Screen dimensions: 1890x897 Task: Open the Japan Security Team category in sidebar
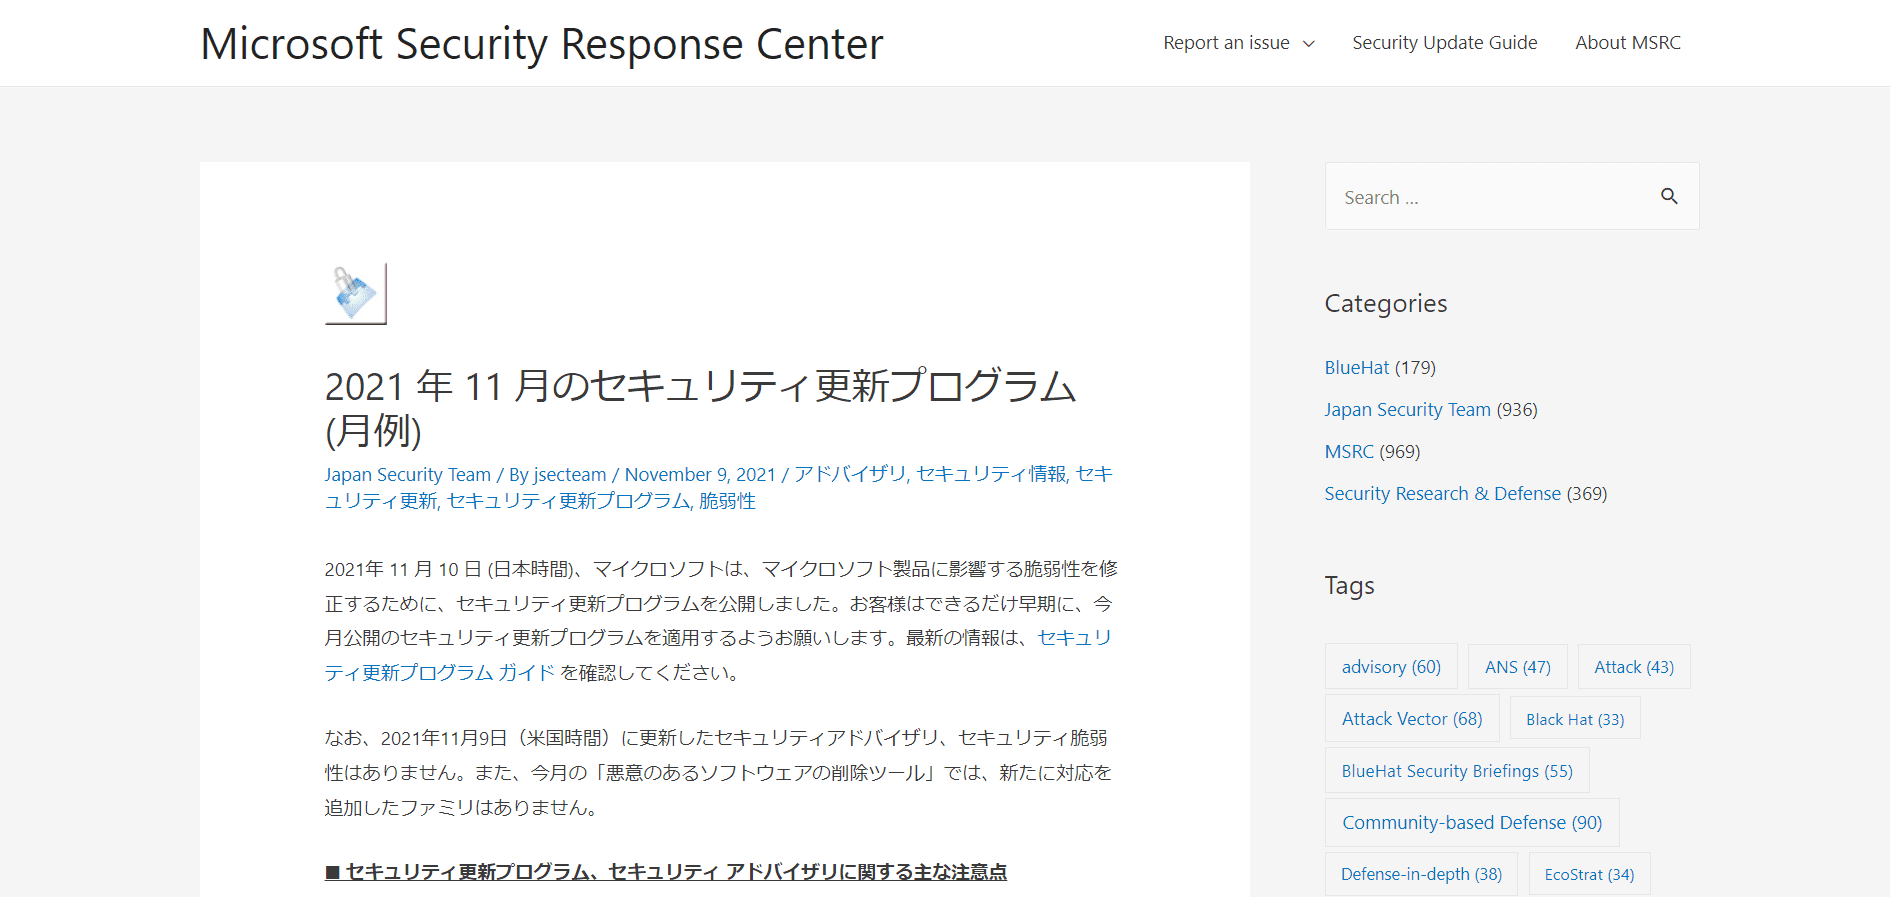tap(1407, 410)
